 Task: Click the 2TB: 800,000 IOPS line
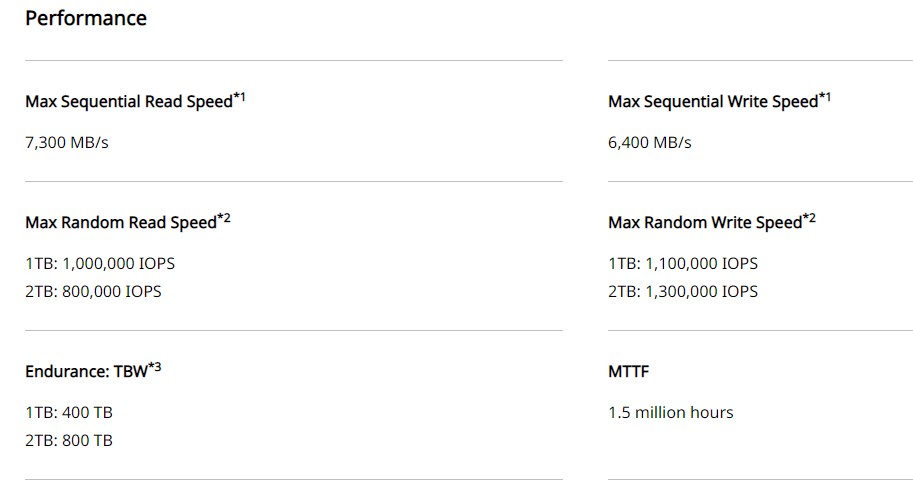(93, 292)
